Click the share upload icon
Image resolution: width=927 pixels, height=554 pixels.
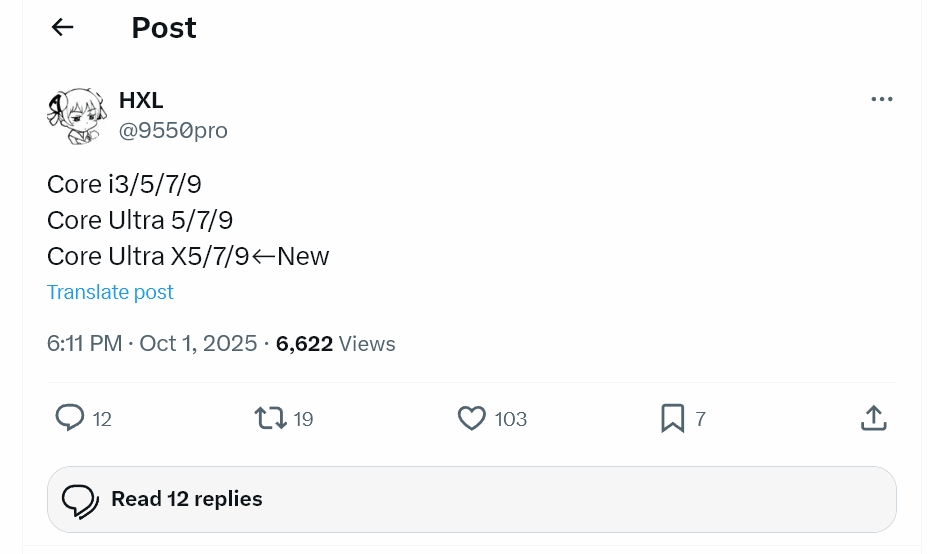(x=873, y=418)
